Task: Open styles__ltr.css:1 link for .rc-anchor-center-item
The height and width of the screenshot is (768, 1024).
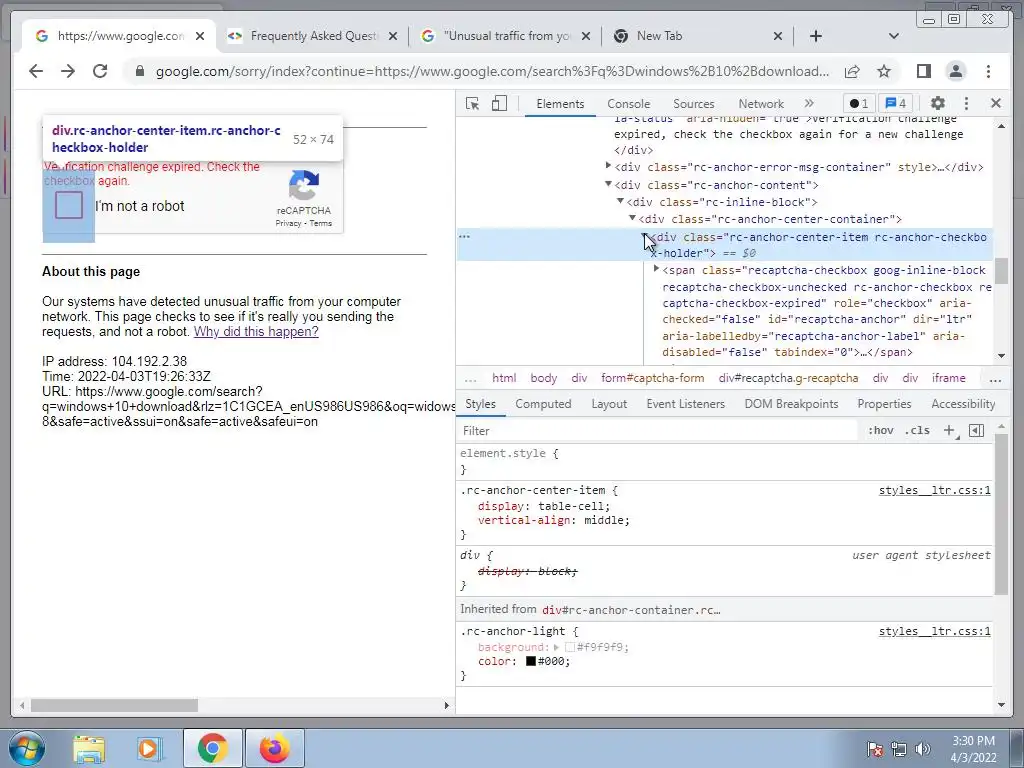Action: [x=935, y=490]
